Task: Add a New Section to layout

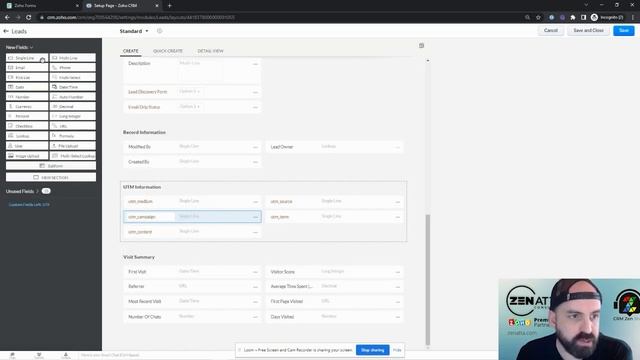Action: click(x=51, y=178)
